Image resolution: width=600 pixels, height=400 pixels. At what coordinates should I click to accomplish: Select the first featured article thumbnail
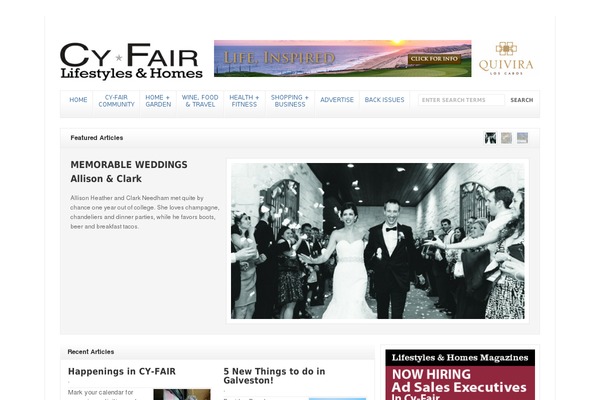490,138
